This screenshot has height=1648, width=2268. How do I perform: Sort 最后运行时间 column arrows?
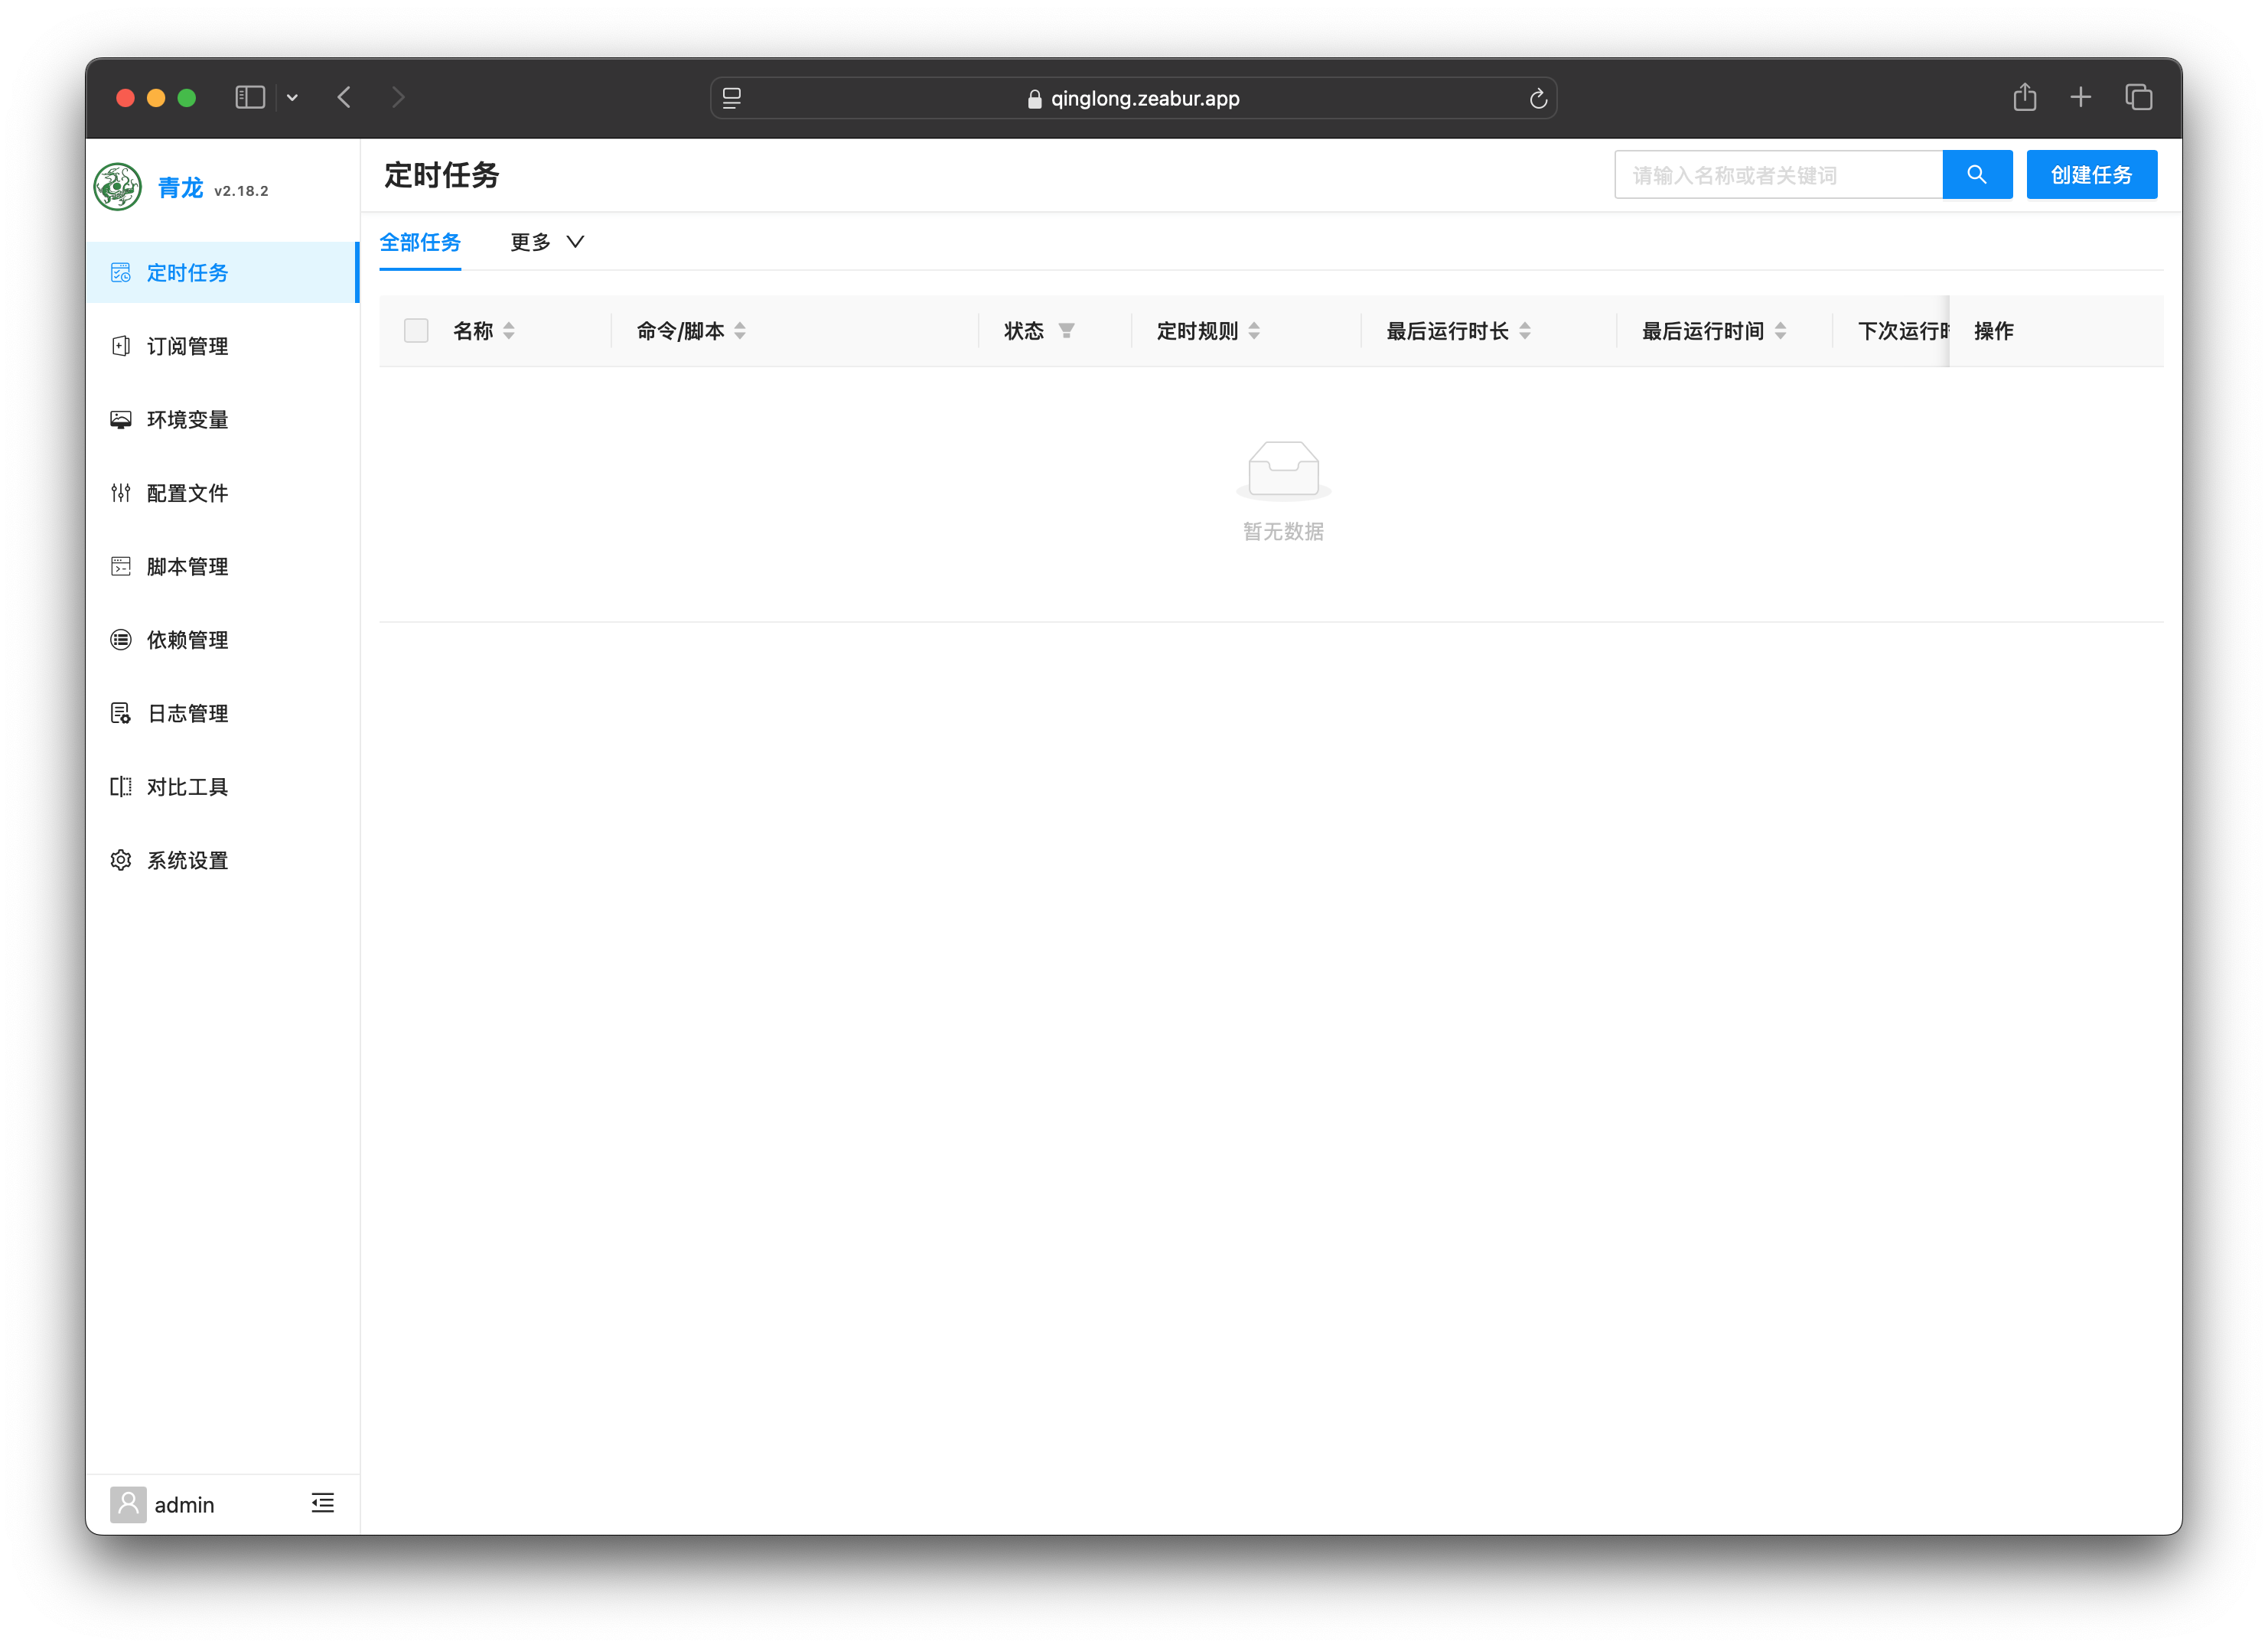tap(1780, 331)
